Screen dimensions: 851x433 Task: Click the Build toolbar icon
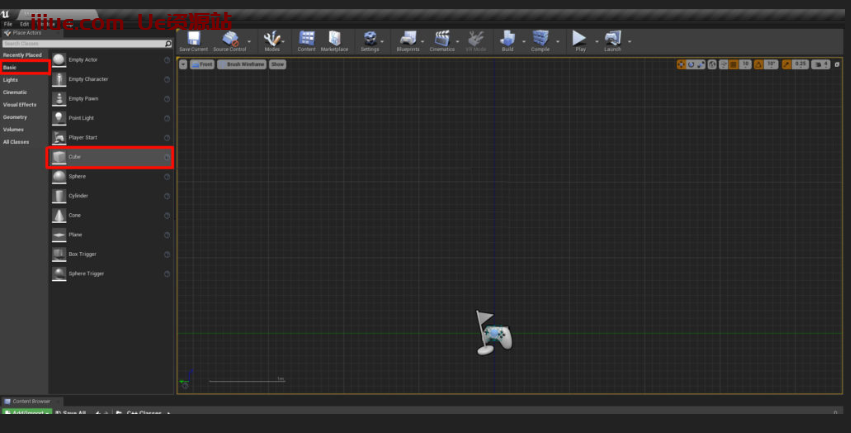507,40
